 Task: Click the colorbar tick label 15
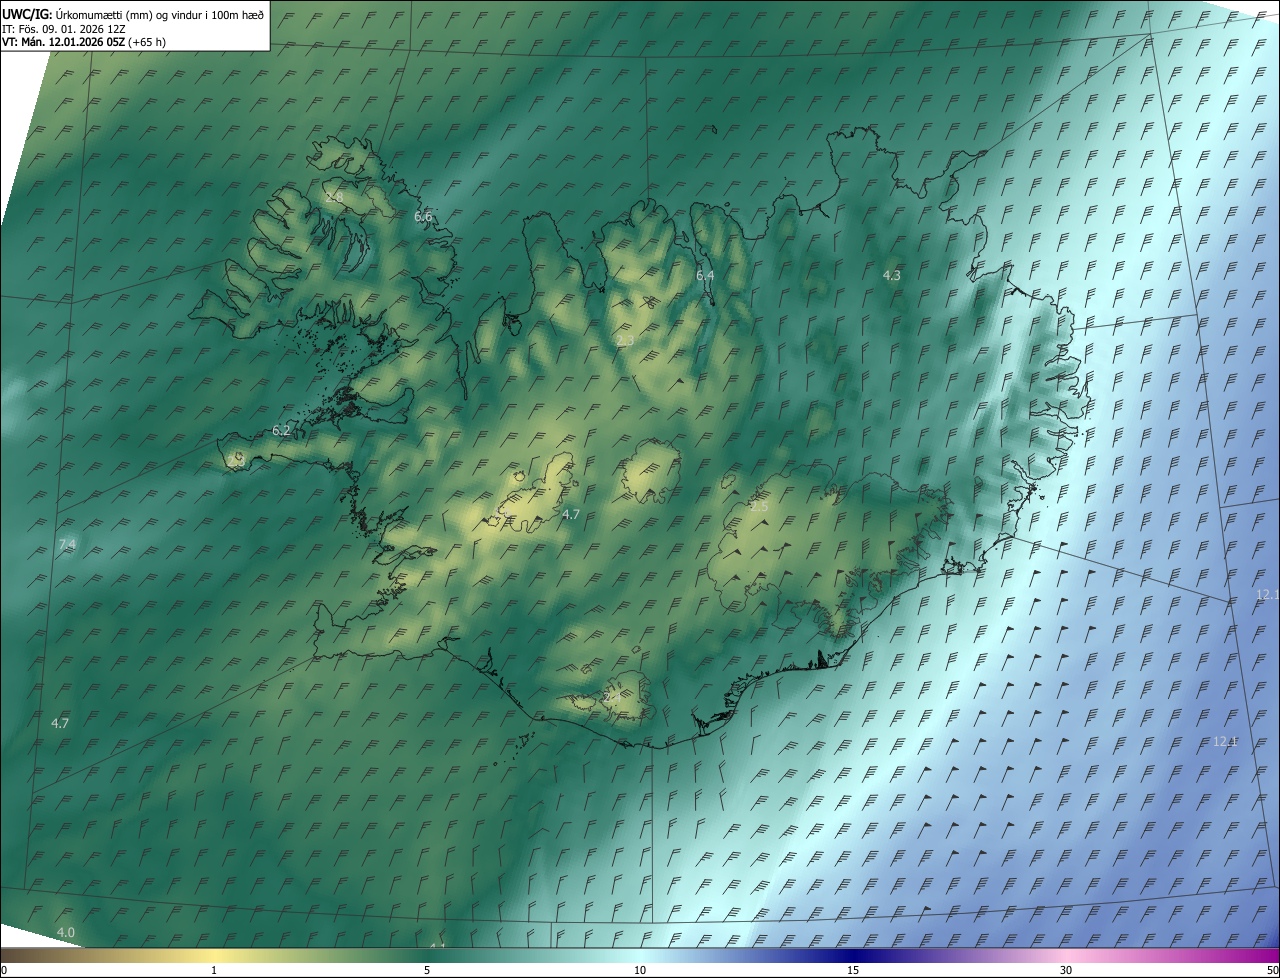click(853, 970)
